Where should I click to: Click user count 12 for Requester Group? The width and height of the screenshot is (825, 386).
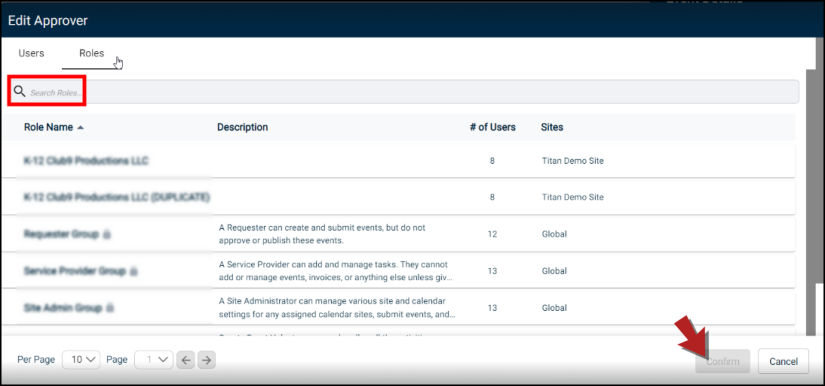(492, 234)
